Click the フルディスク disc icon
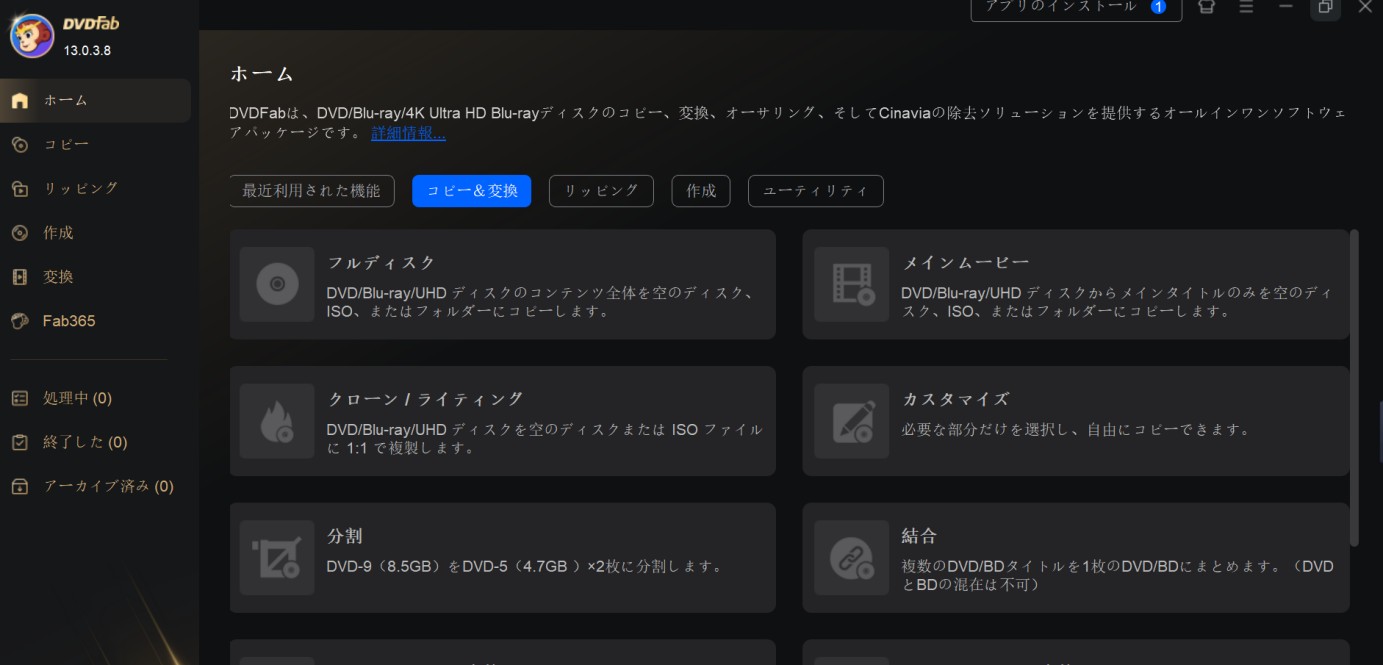This screenshot has height=665, width=1383. pyautogui.click(x=277, y=284)
